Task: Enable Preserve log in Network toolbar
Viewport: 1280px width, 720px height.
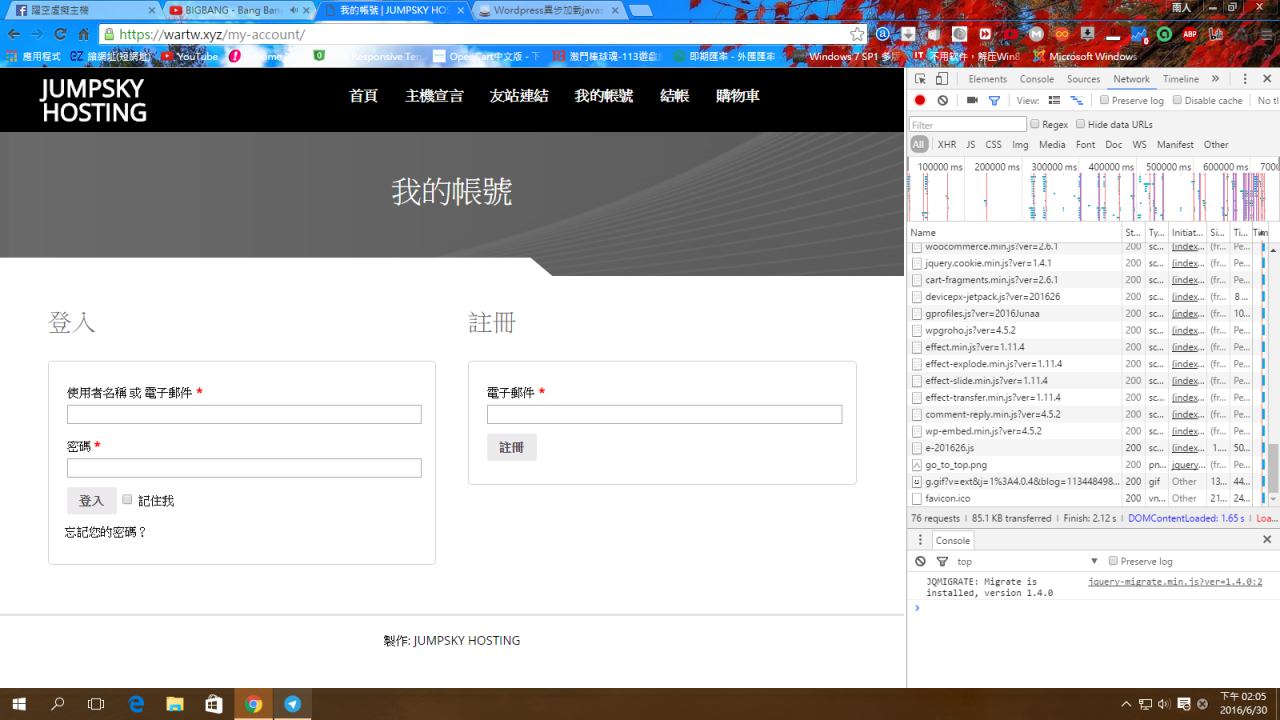Action: pos(1104,100)
